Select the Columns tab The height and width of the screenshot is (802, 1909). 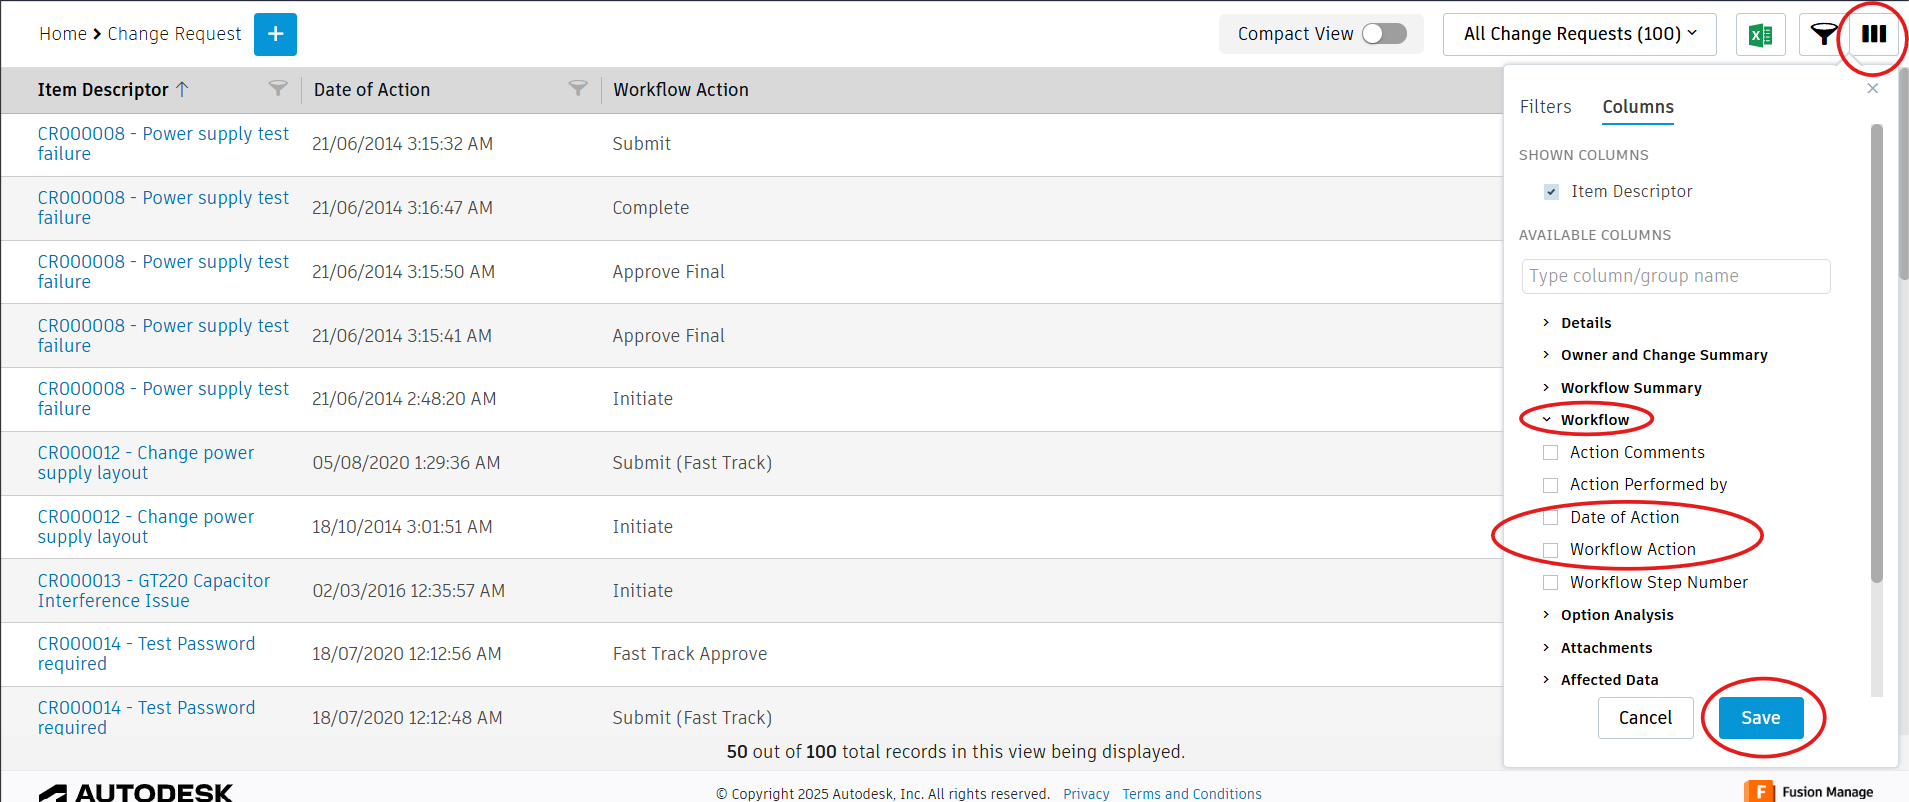point(1637,106)
